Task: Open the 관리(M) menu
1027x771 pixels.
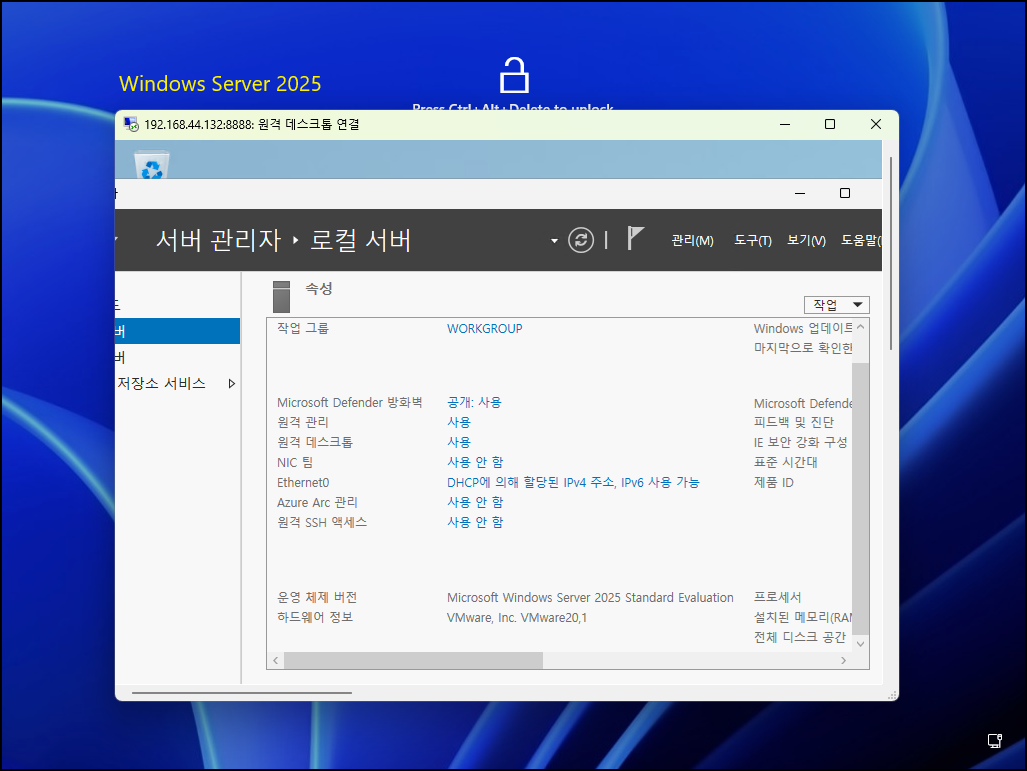Action: pos(692,240)
